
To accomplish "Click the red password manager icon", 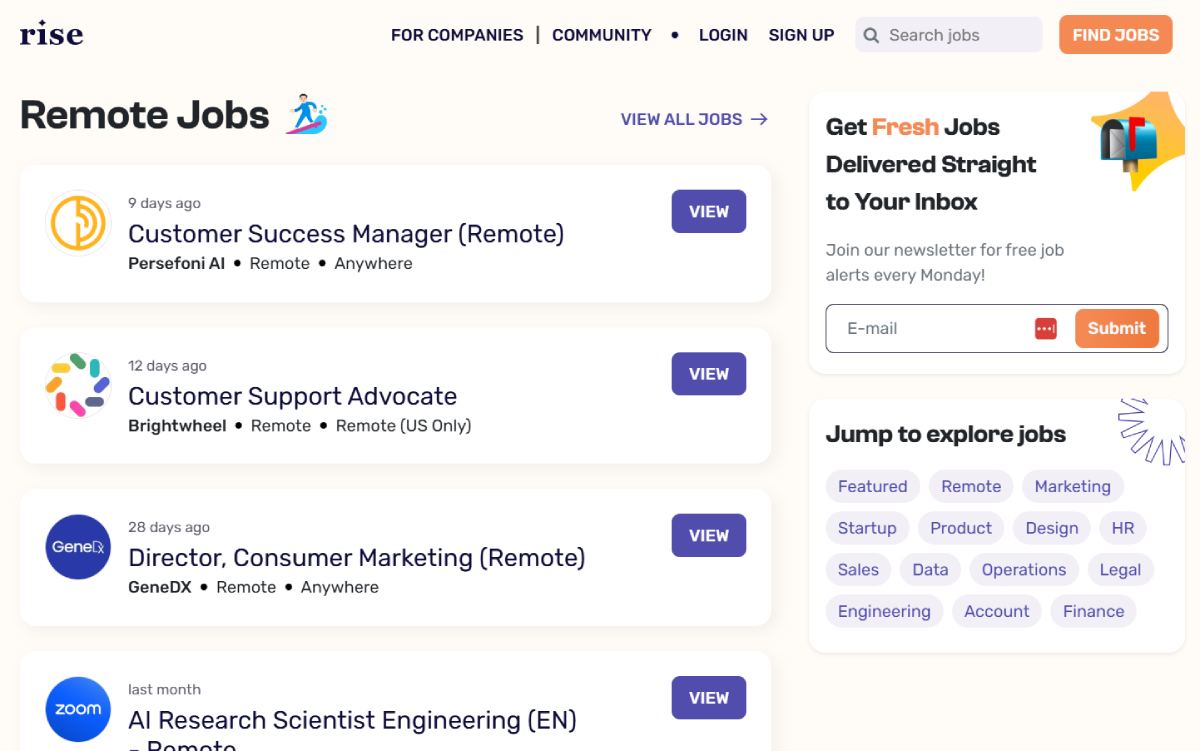I will coord(1046,328).
